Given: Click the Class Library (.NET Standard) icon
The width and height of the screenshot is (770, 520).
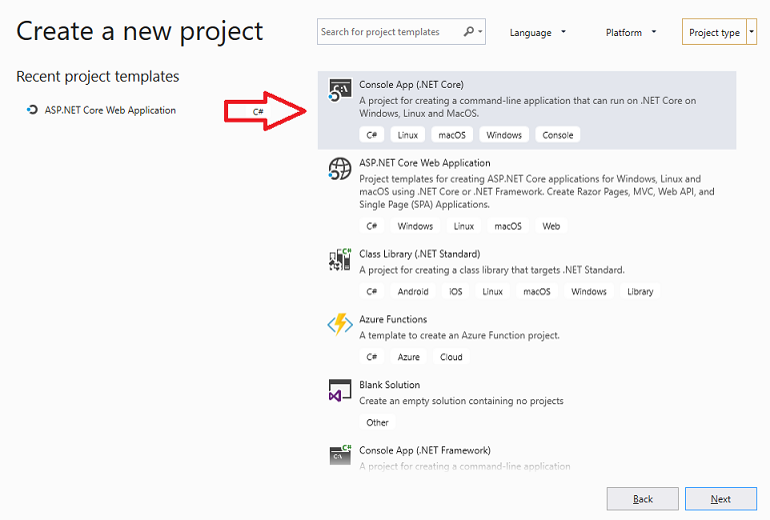Looking at the screenshot, I should [340, 260].
